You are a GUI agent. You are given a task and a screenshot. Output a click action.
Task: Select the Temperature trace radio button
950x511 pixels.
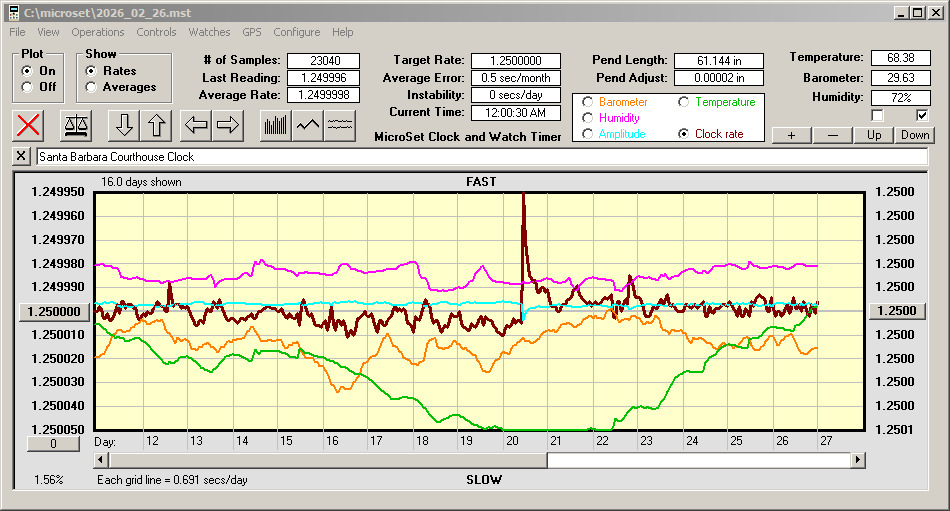coord(684,102)
